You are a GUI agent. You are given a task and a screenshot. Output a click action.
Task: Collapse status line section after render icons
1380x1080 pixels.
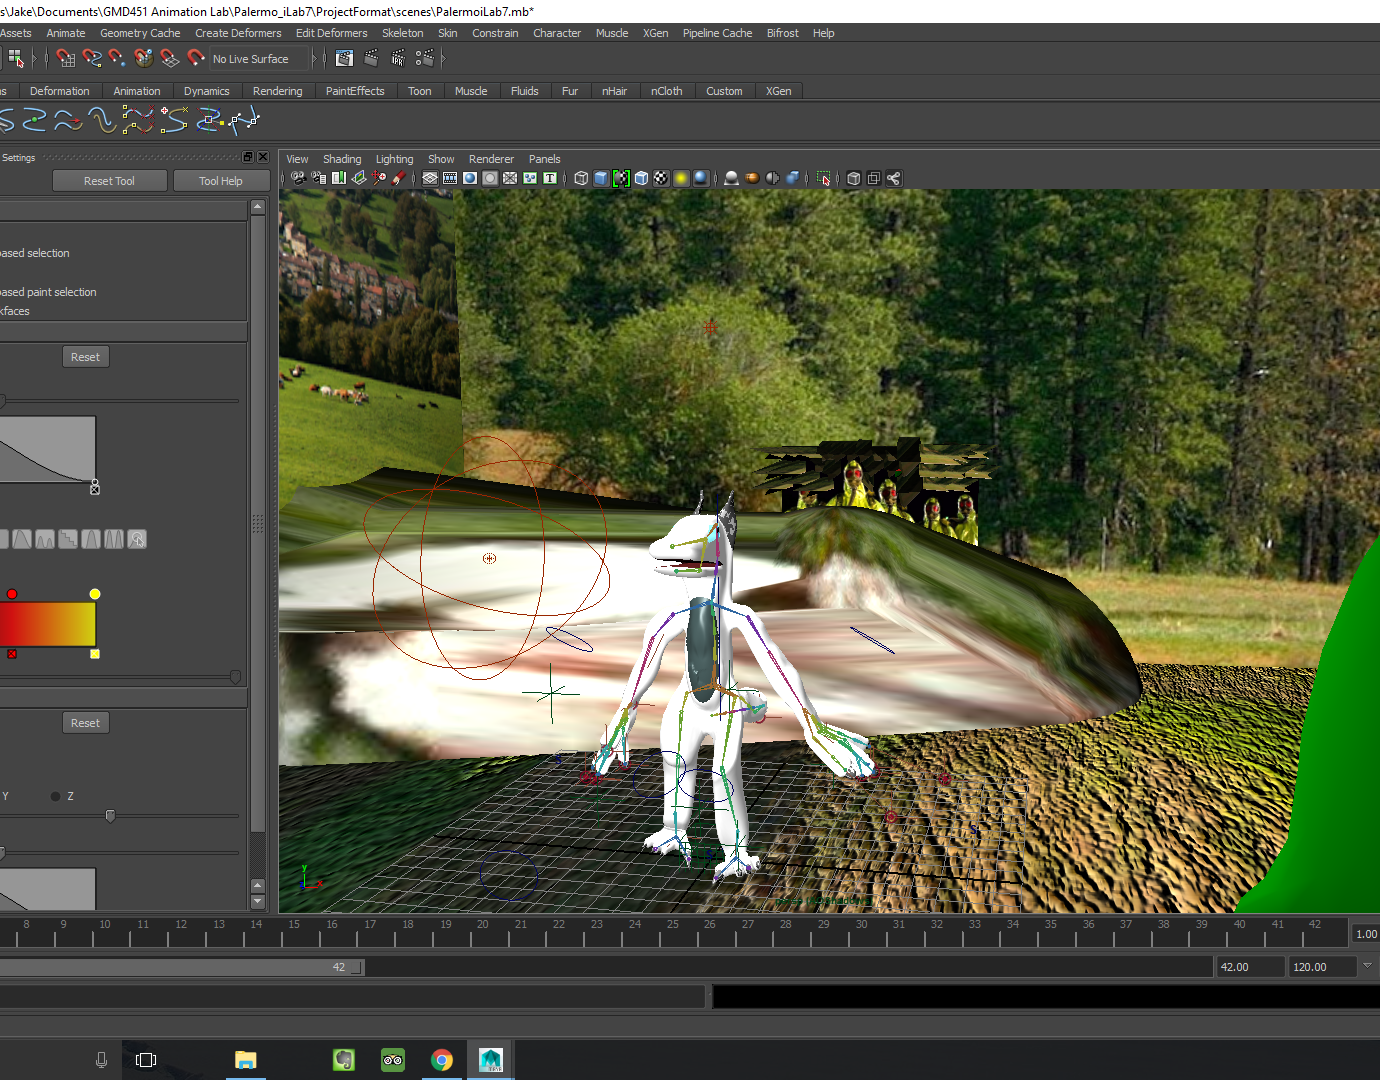[443, 58]
